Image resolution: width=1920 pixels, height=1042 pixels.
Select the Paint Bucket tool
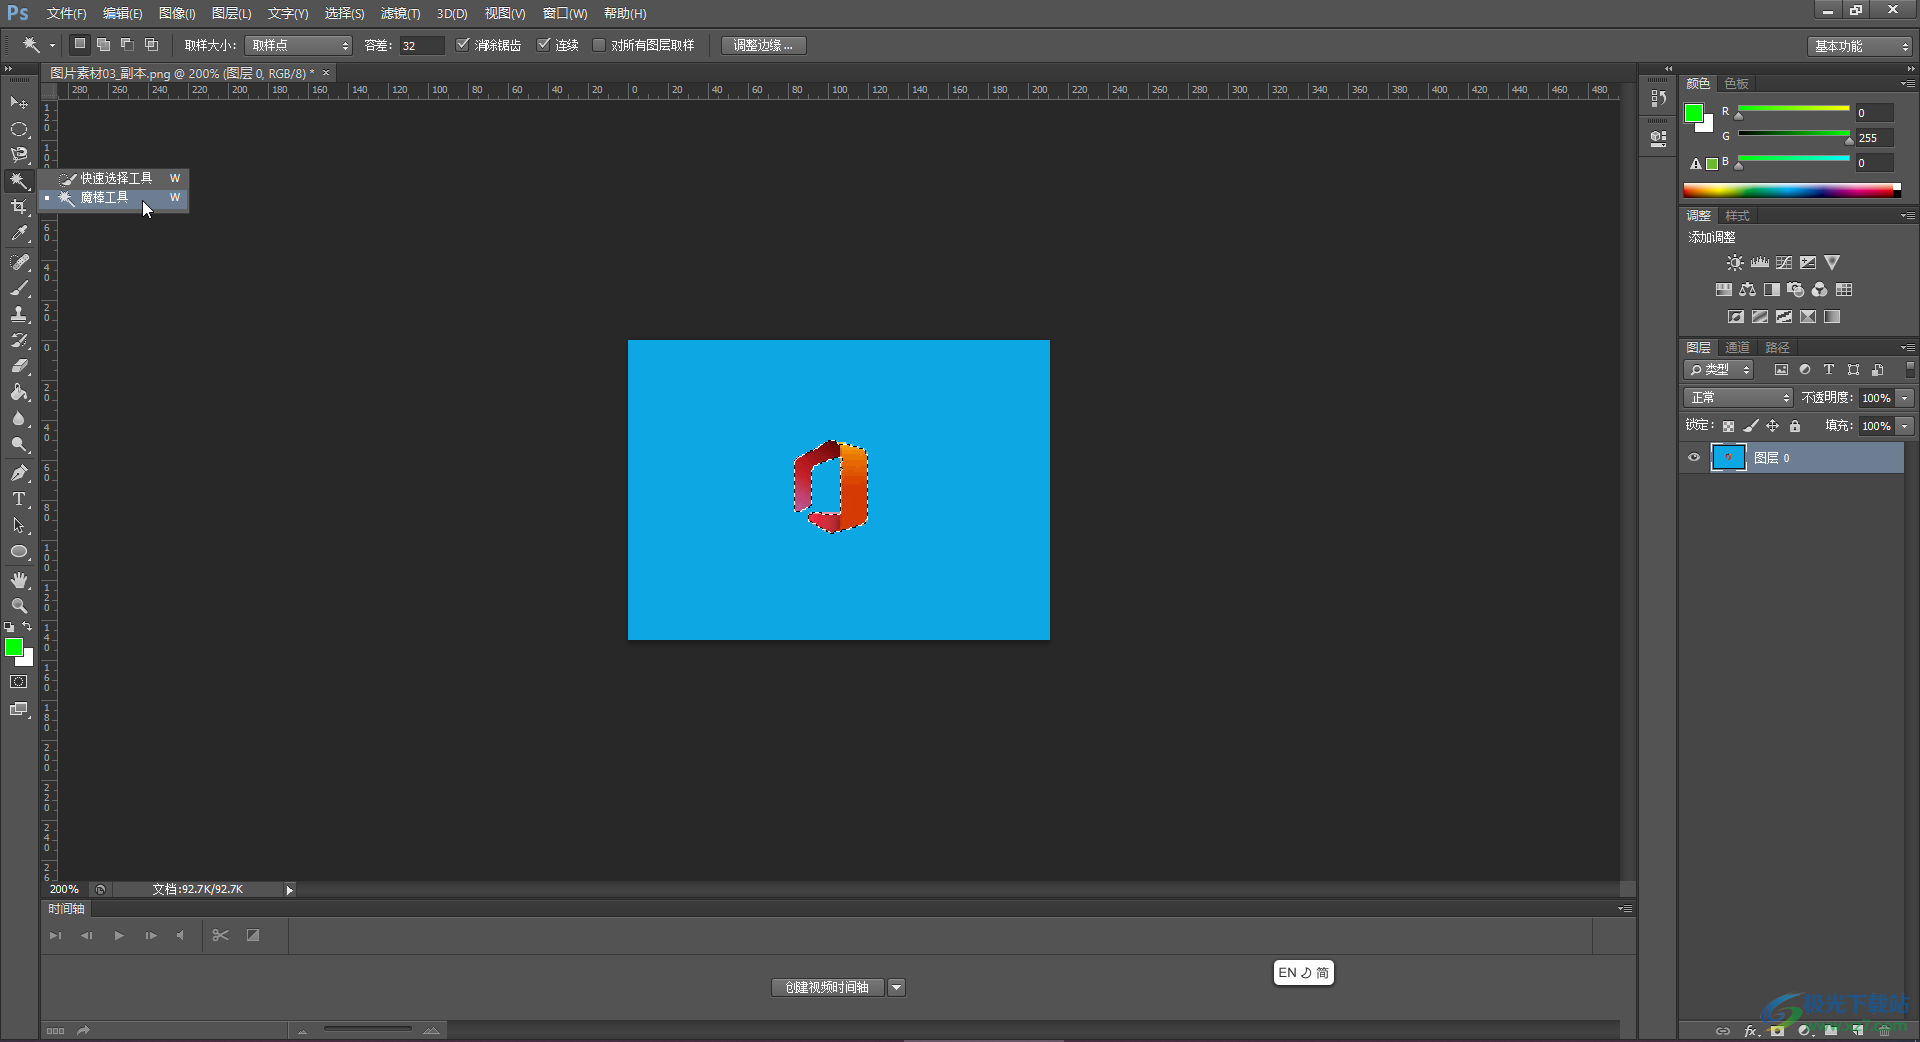pyautogui.click(x=19, y=392)
